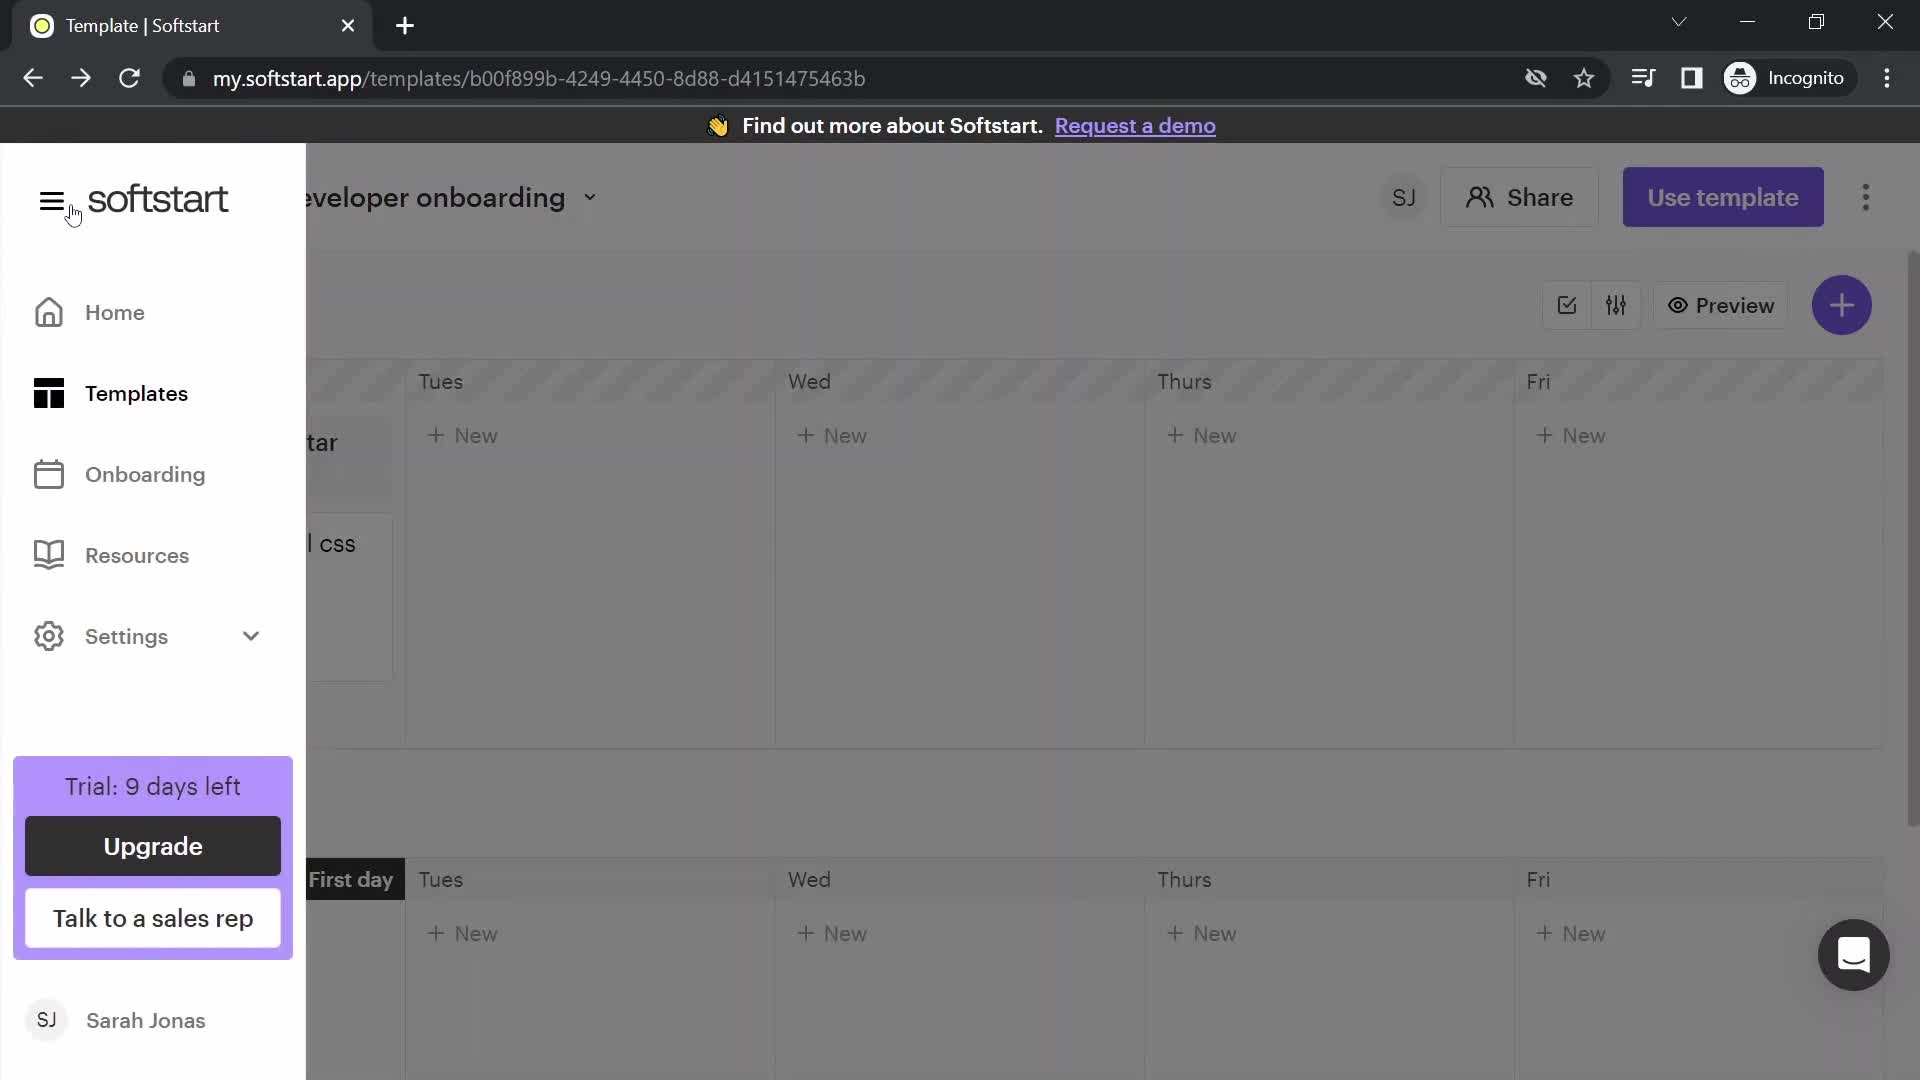Click the Use template button
Image resolution: width=1920 pixels, height=1080 pixels.
(1724, 198)
